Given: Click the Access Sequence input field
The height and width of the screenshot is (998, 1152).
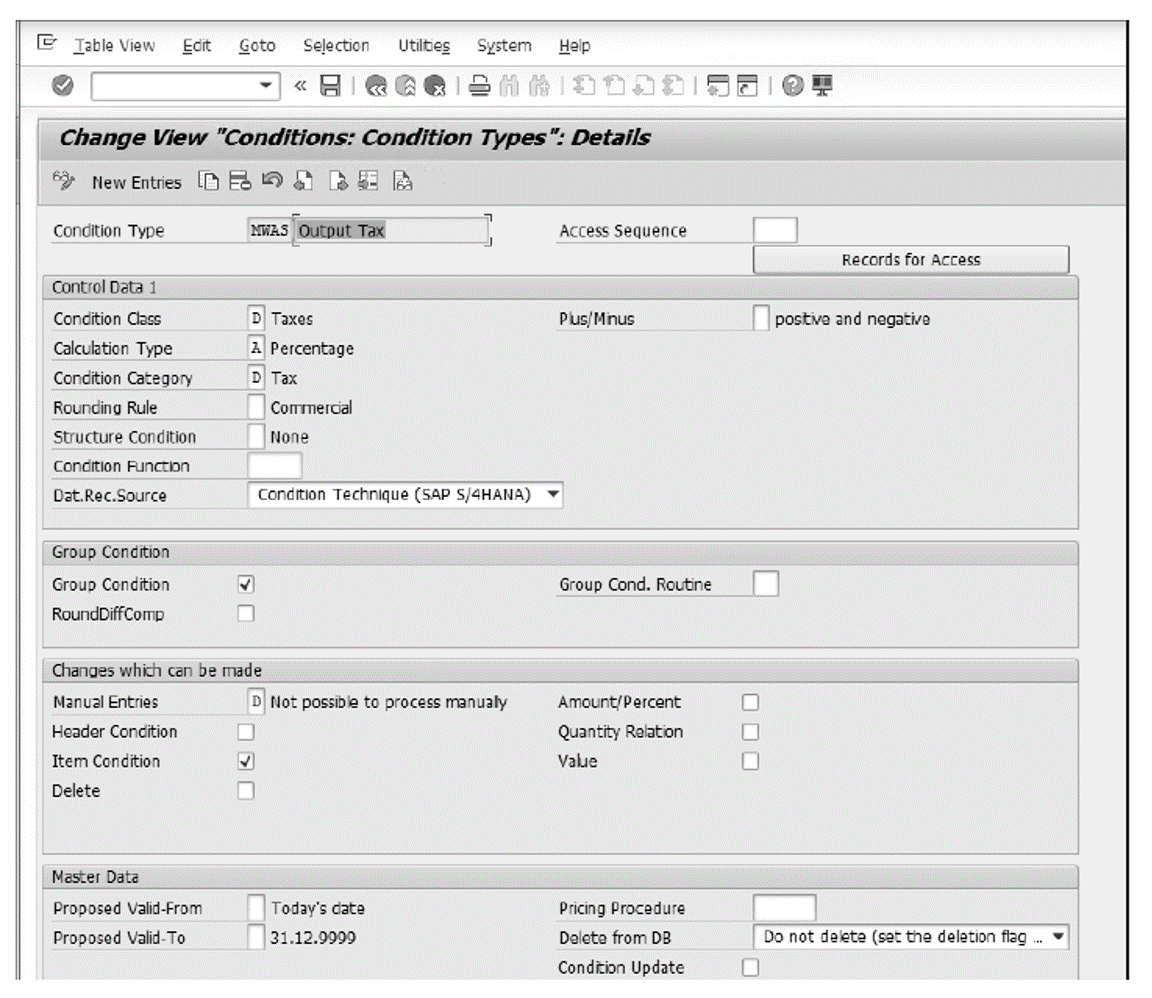Looking at the screenshot, I should click(x=775, y=230).
